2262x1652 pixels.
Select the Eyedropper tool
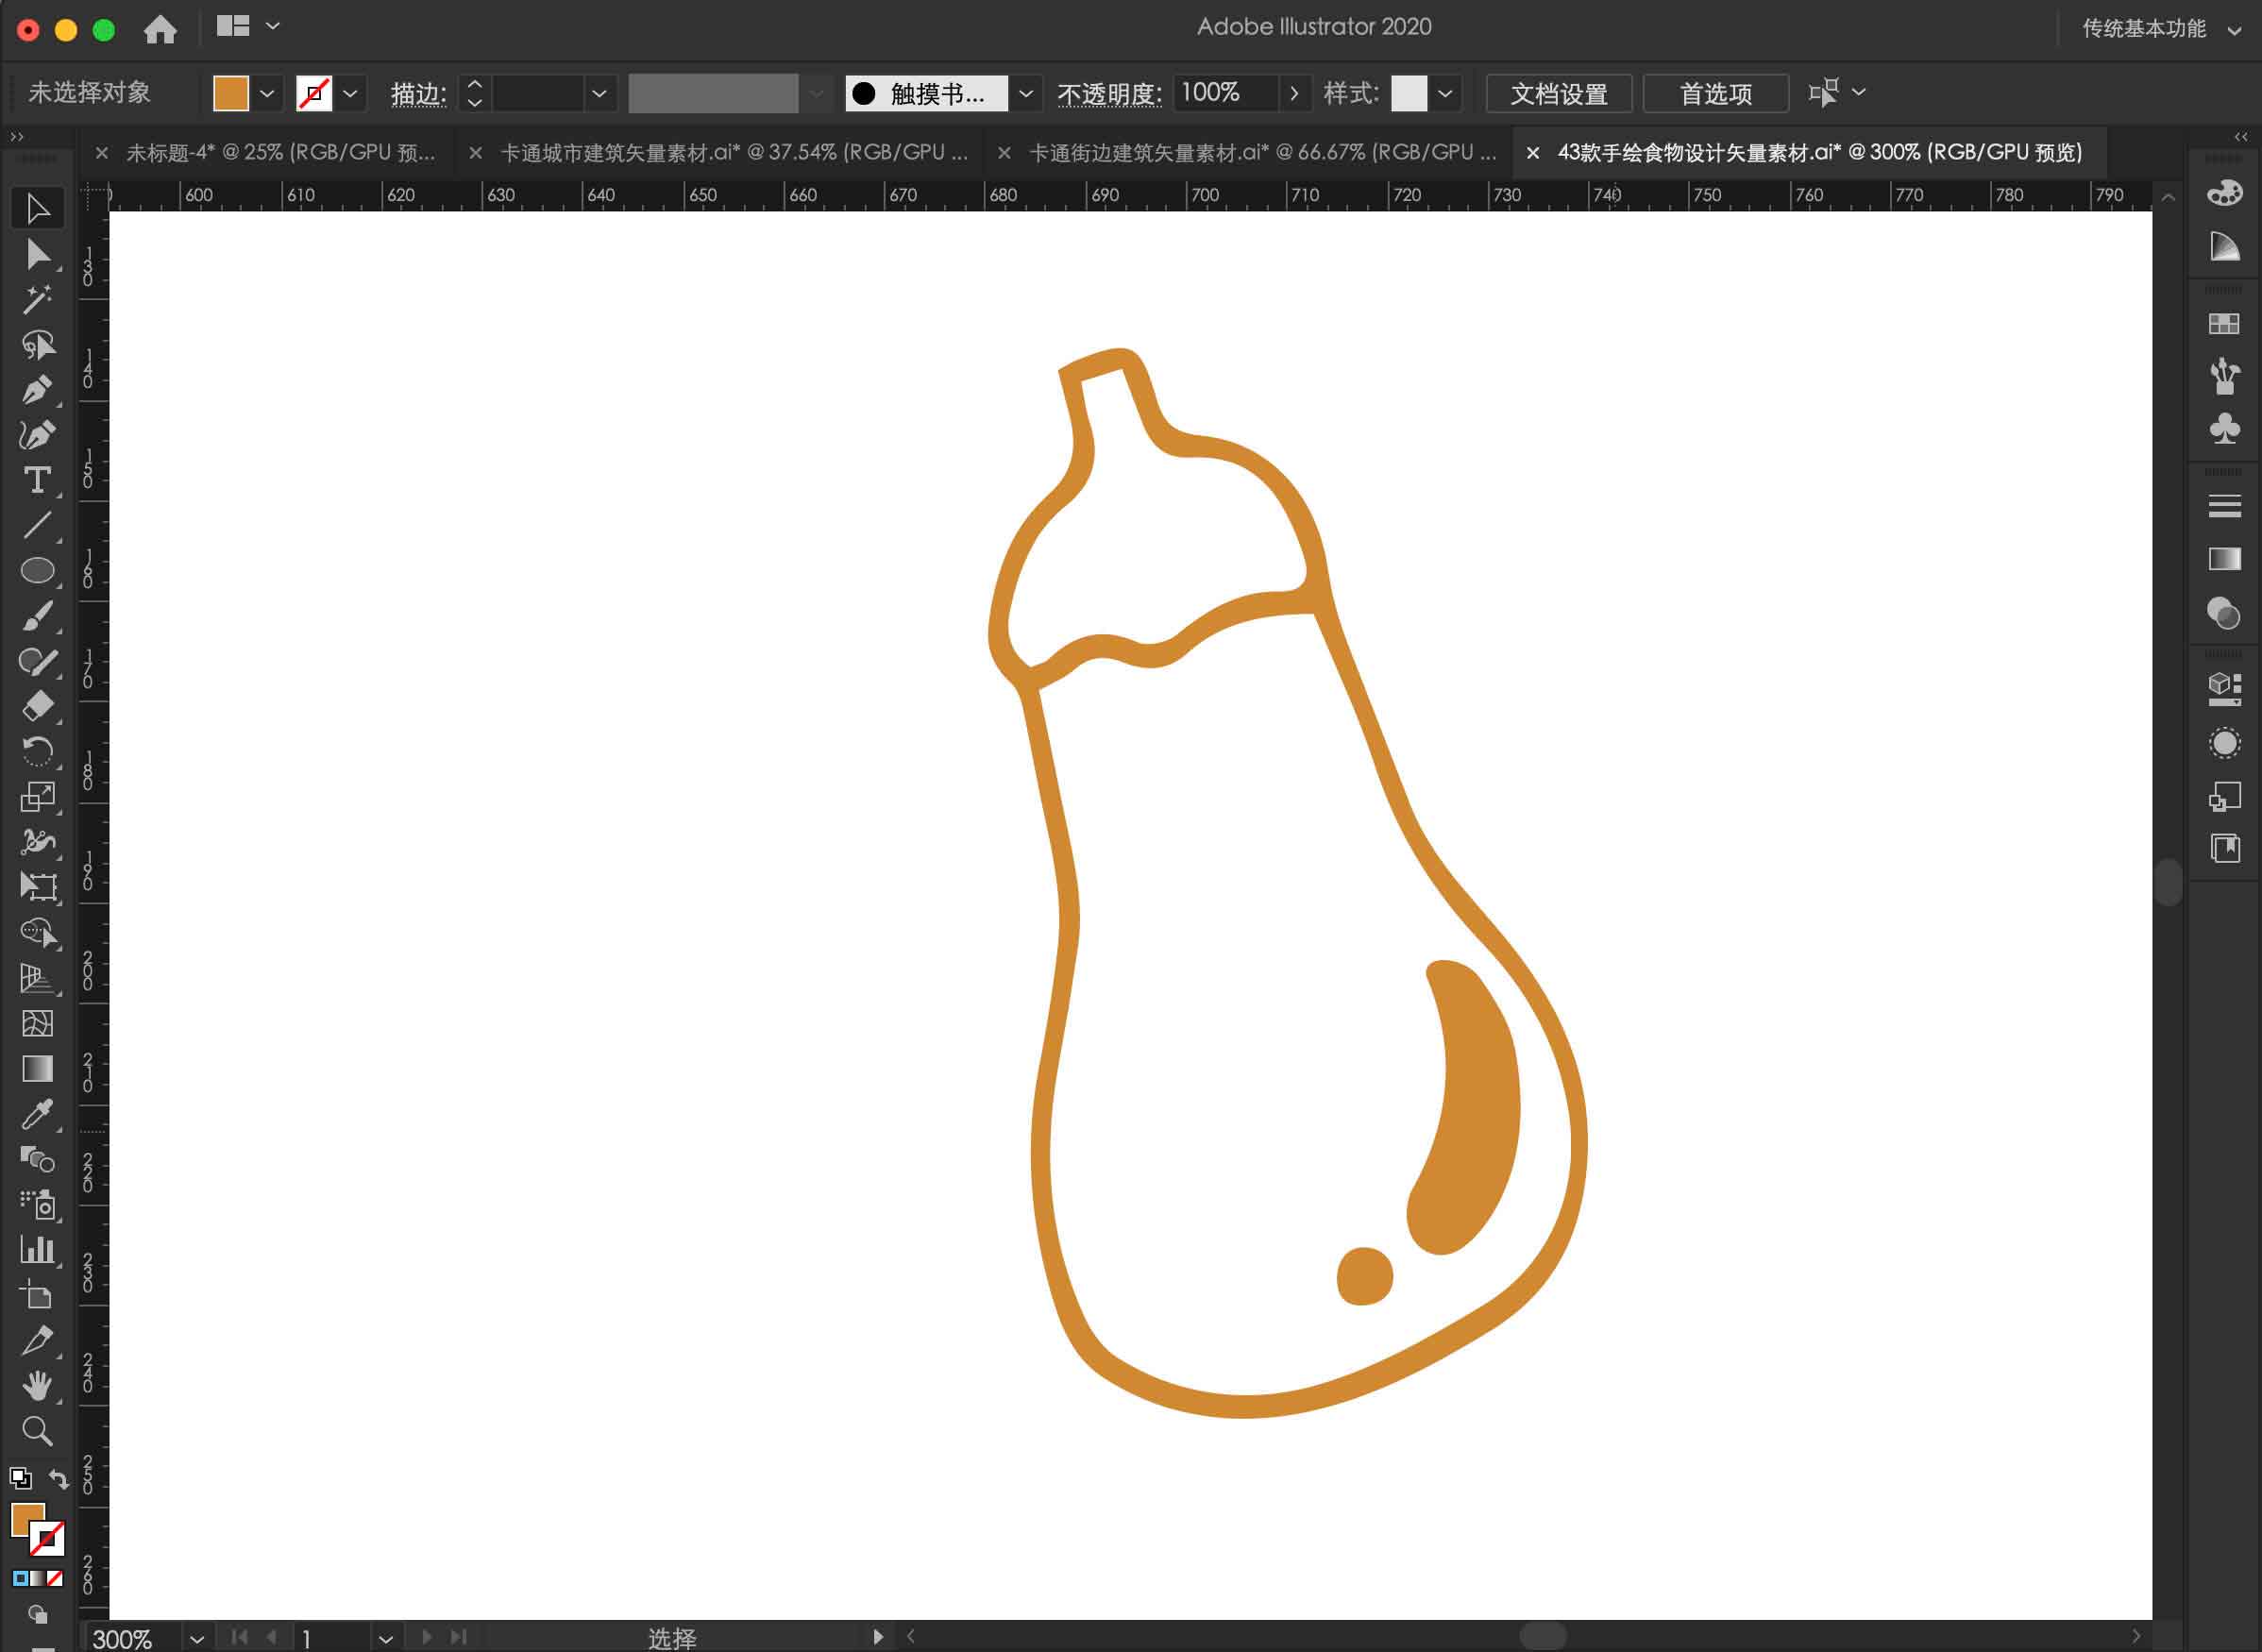(37, 1114)
